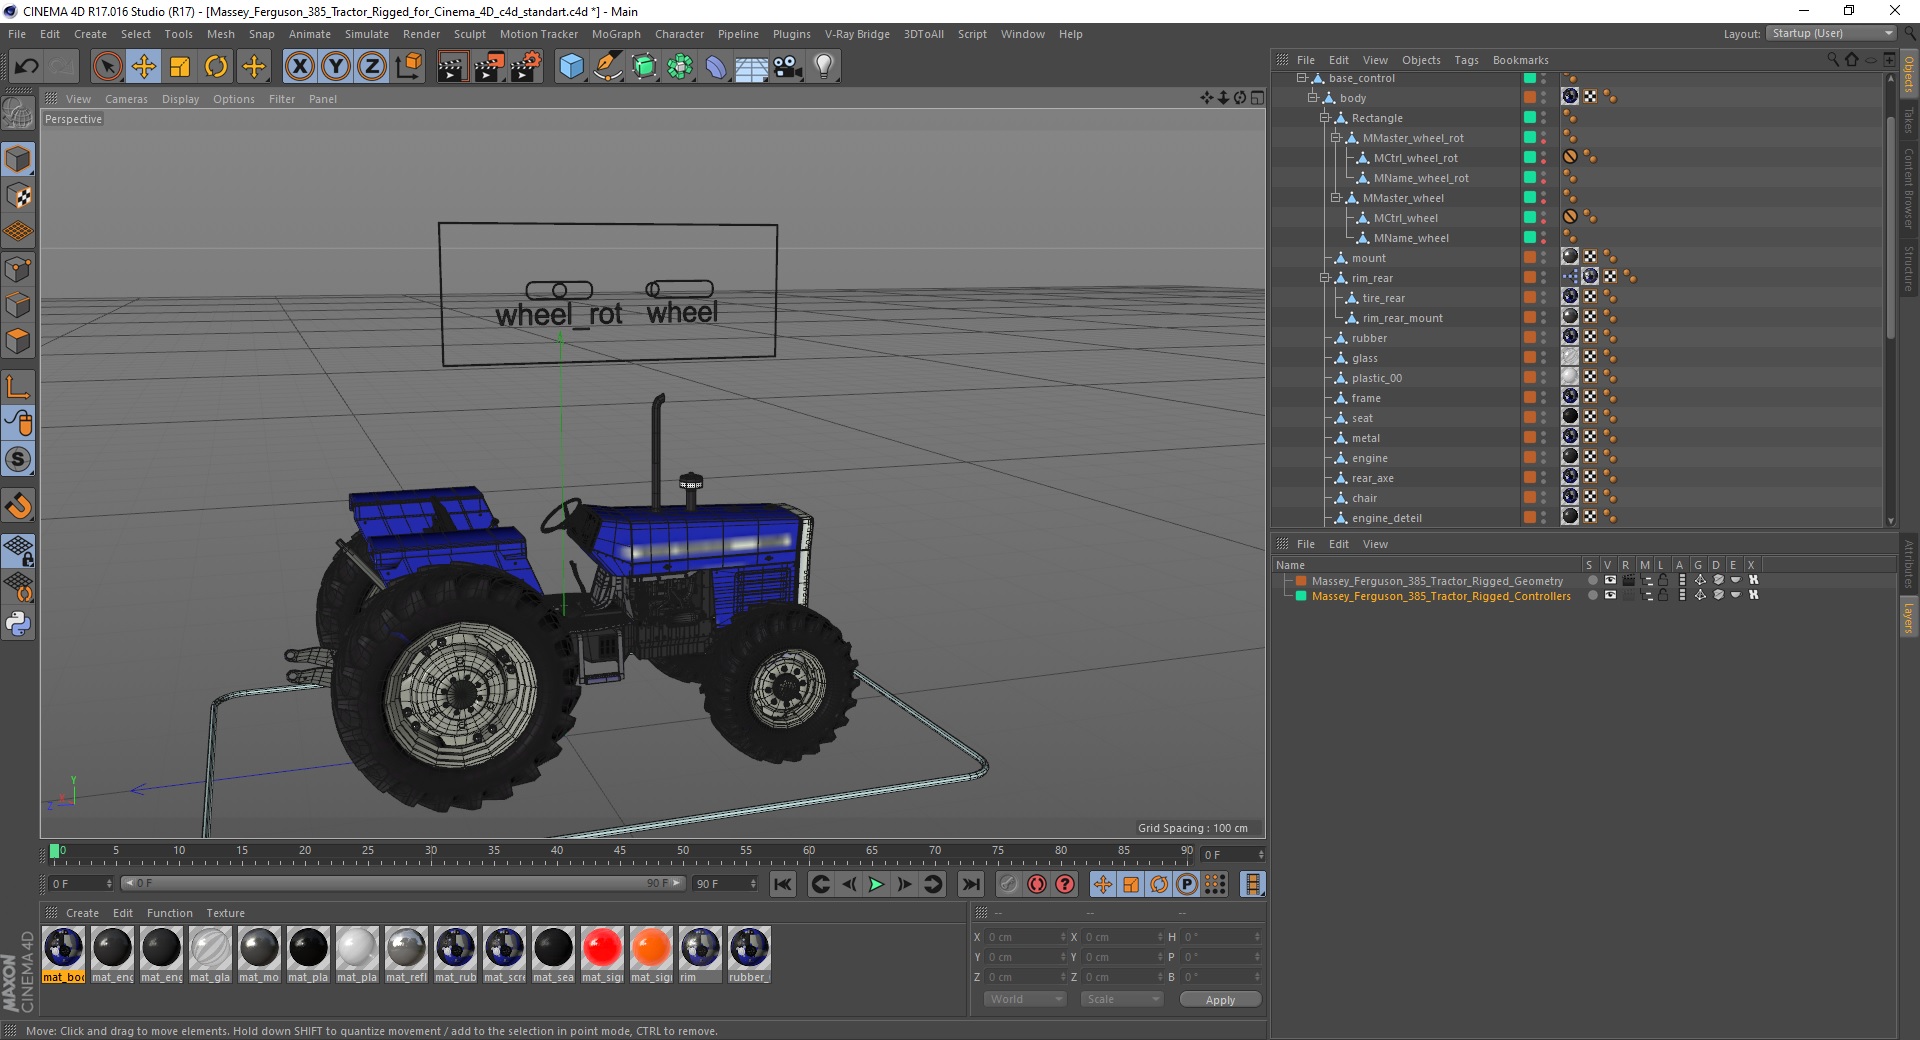Open the Objects side tab
Viewport: 1920px width, 1040px height.
click(x=1909, y=74)
